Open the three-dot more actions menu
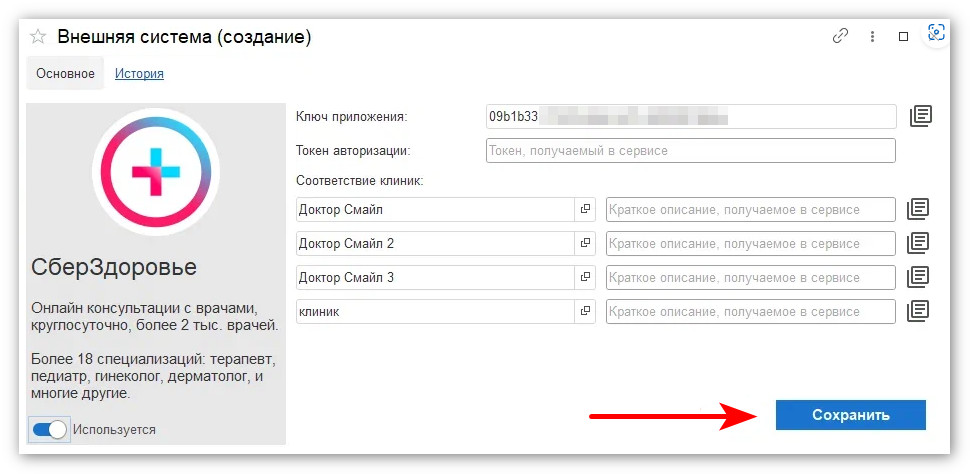Screen dimensions: 970x474 [x=872, y=37]
